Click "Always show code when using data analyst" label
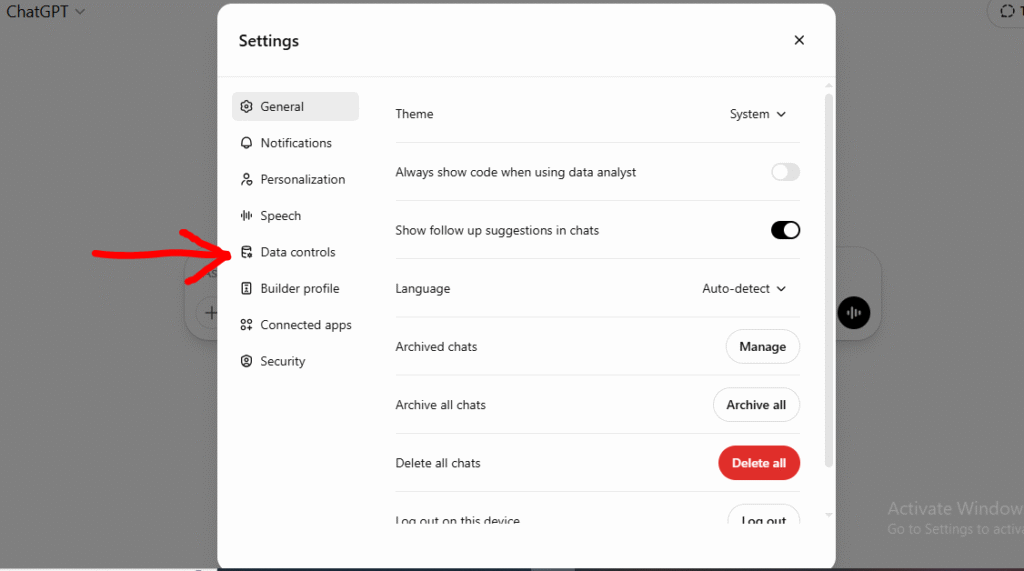Viewport: 1024px width, 571px height. [515, 172]
